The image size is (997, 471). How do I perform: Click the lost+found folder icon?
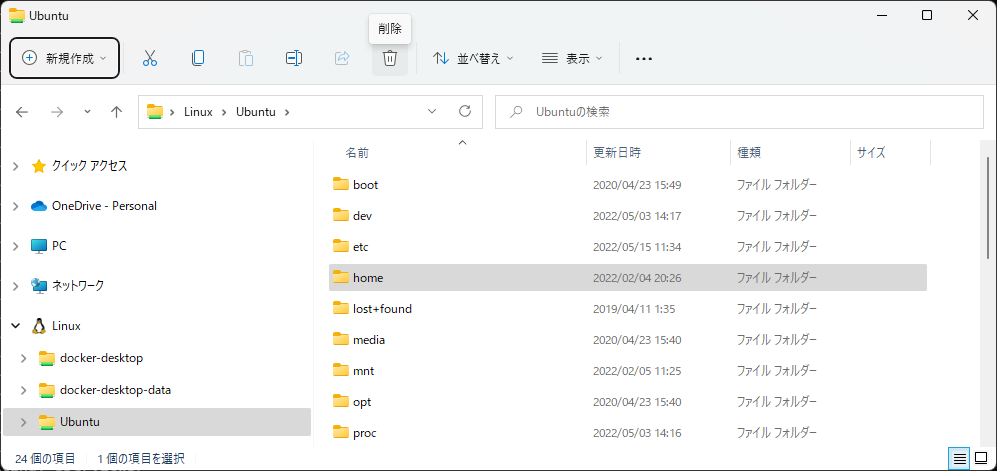(341, 308)
